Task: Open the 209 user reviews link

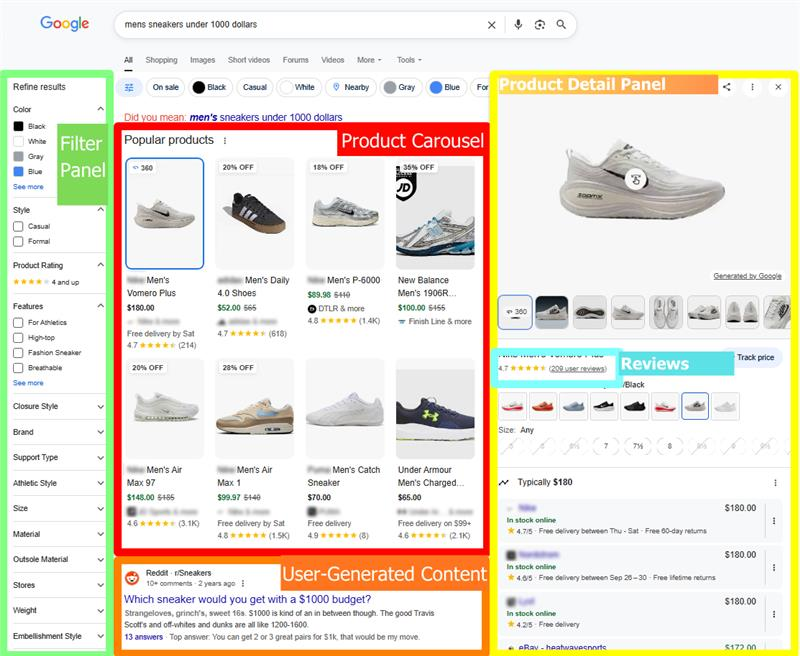Action: 578,369
